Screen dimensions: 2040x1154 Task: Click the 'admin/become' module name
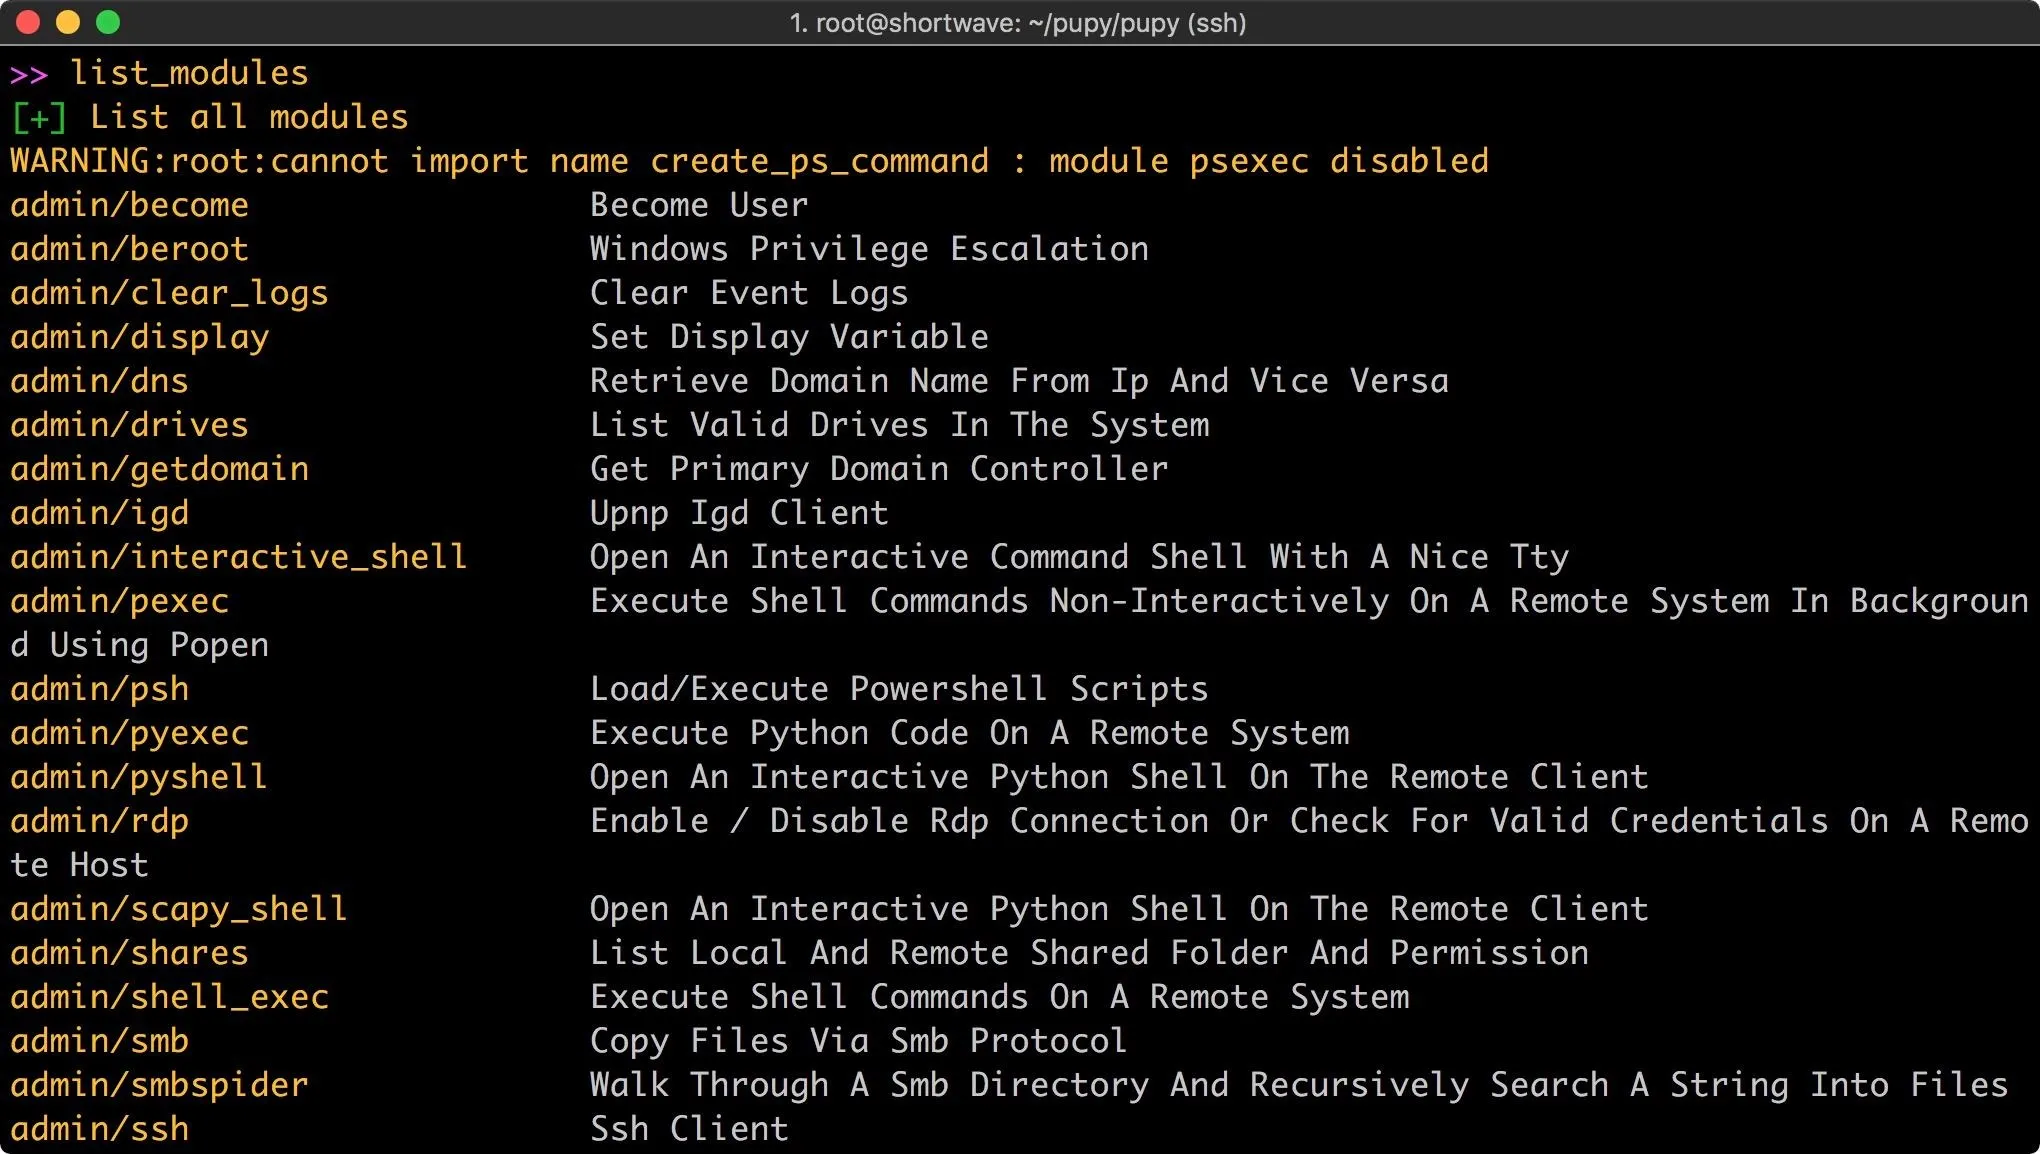pos(129,205)
